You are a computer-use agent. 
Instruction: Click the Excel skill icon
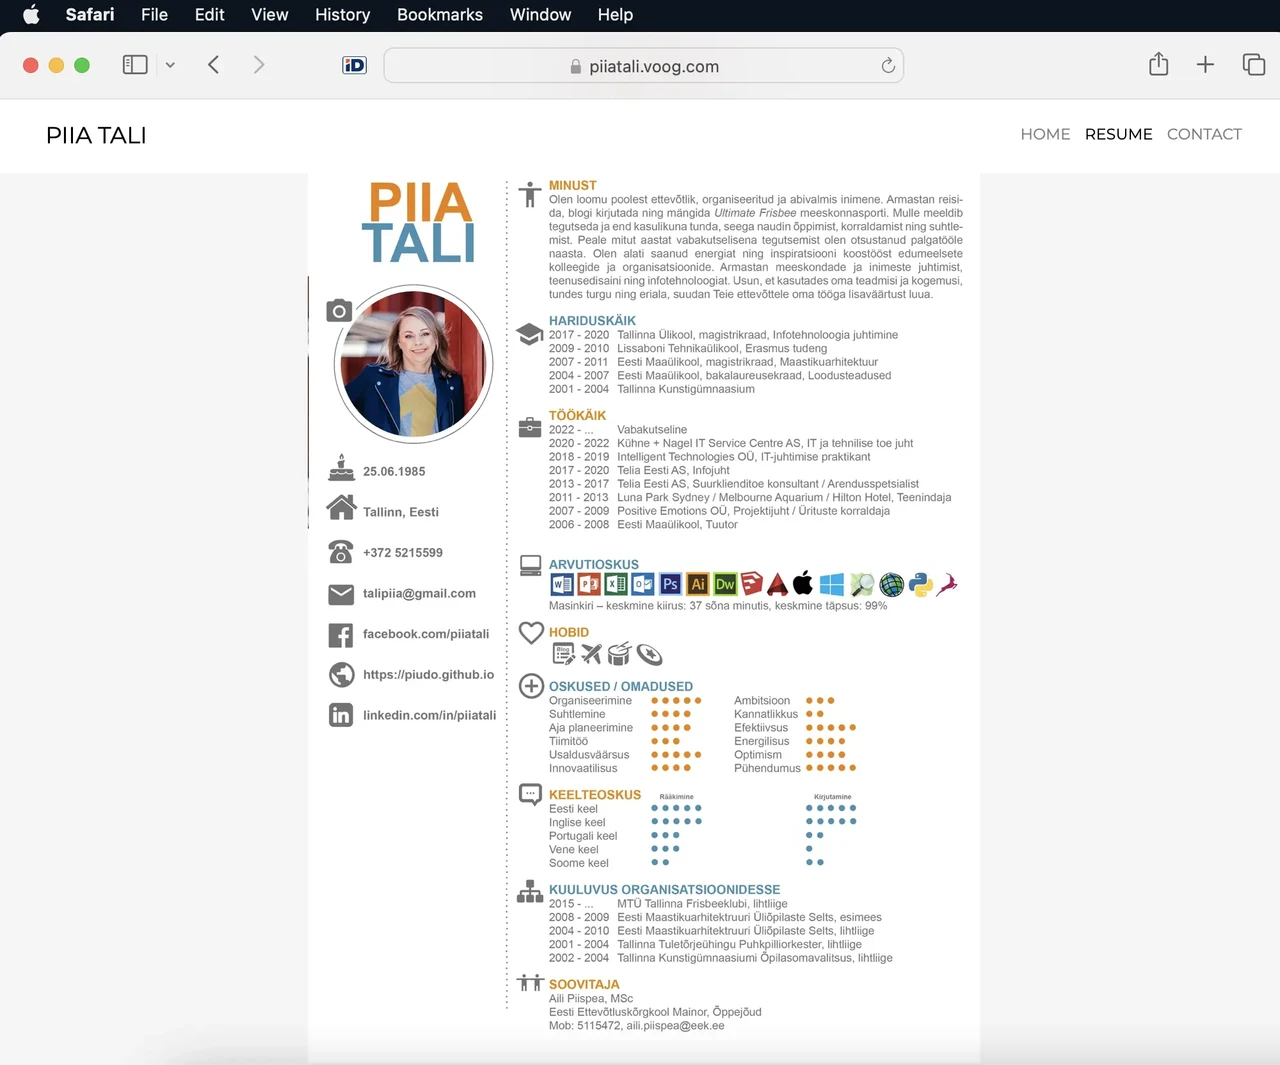coord(616,585)
